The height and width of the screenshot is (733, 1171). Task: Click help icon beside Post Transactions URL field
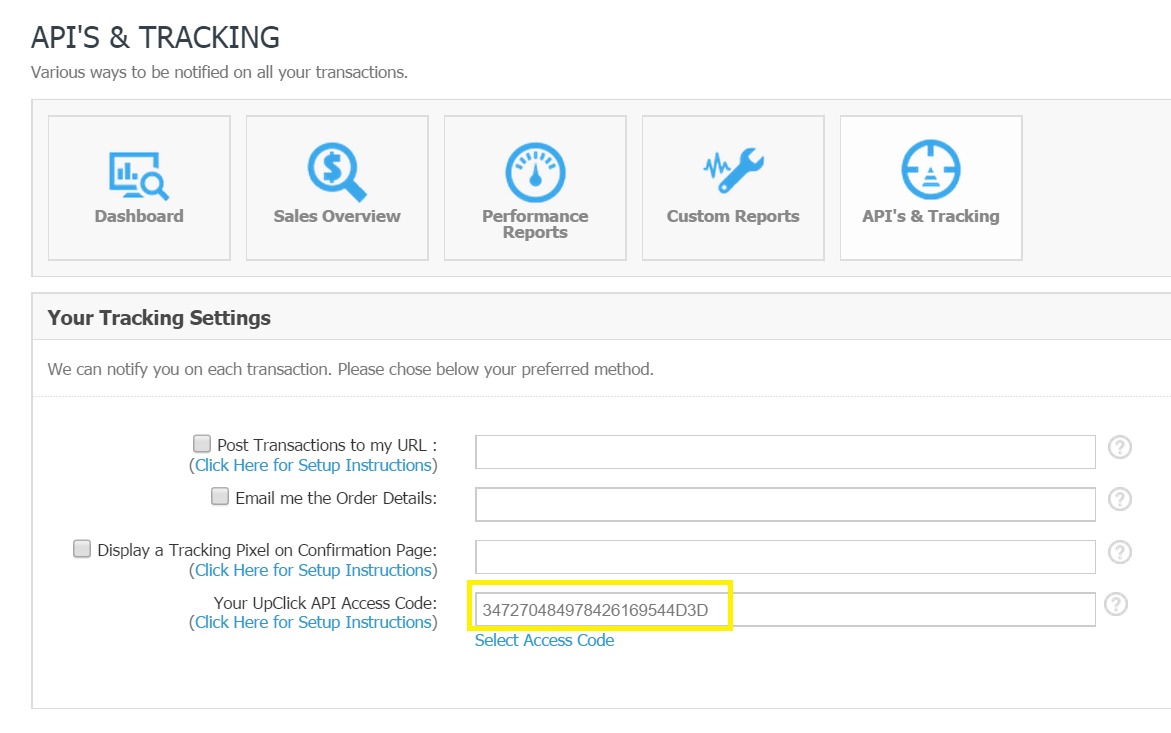pos(1120,447)
